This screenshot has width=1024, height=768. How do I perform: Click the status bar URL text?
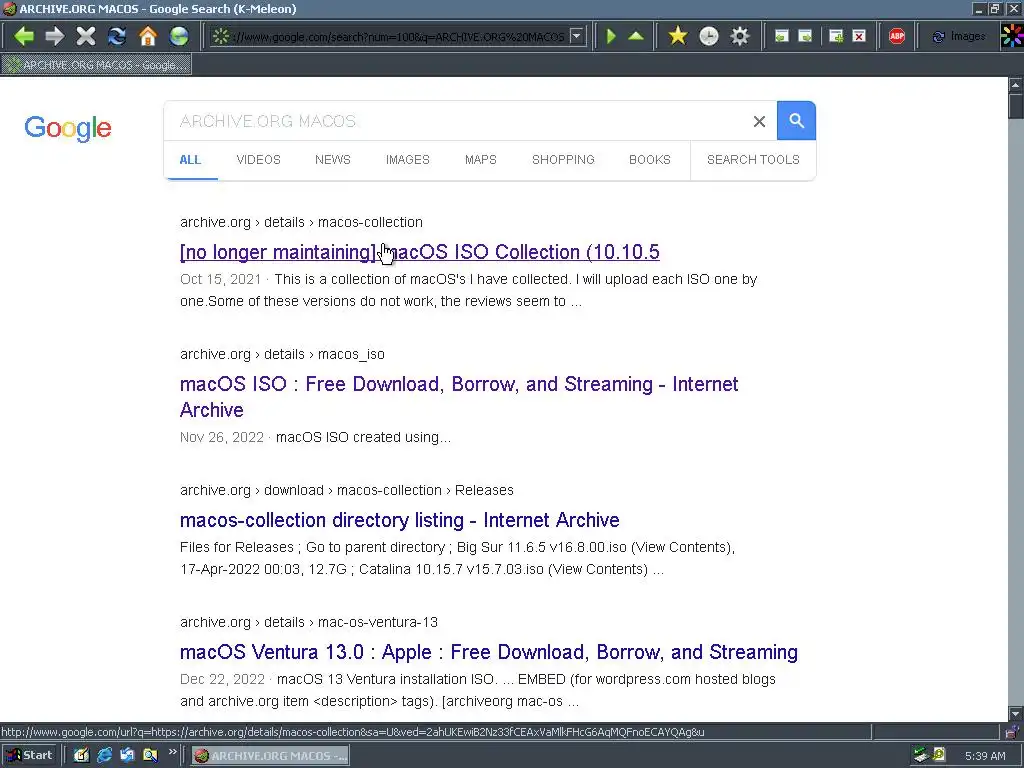click(x=353, y=732)
